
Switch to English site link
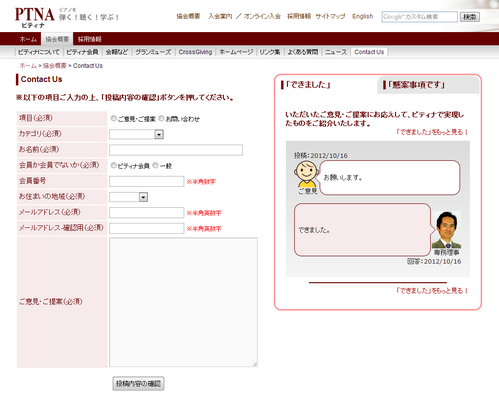363,16
